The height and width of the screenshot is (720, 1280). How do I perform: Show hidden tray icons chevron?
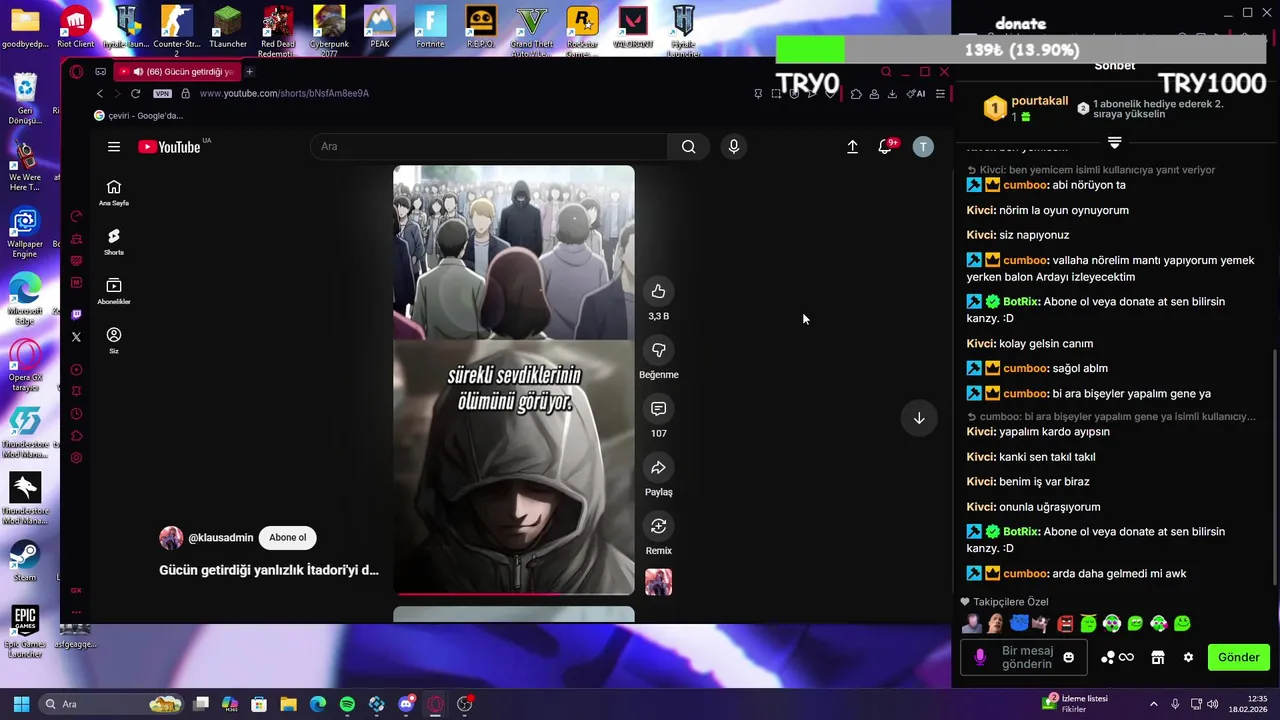point(1153,704)
